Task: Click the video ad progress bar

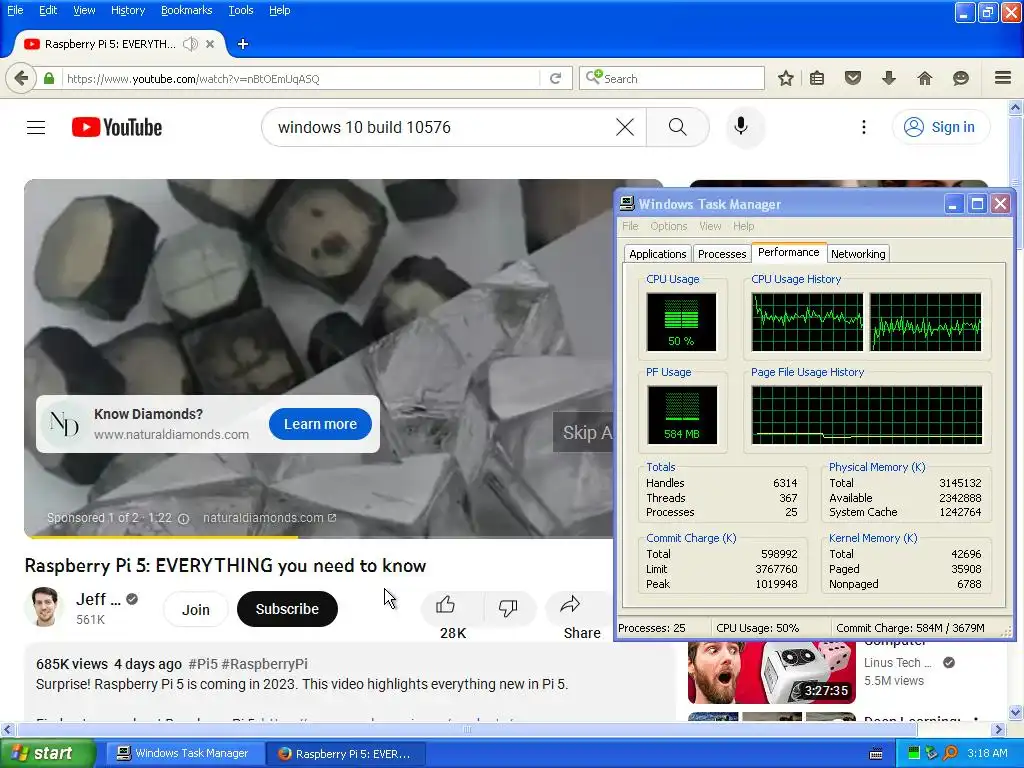Action: click(320, 537)
